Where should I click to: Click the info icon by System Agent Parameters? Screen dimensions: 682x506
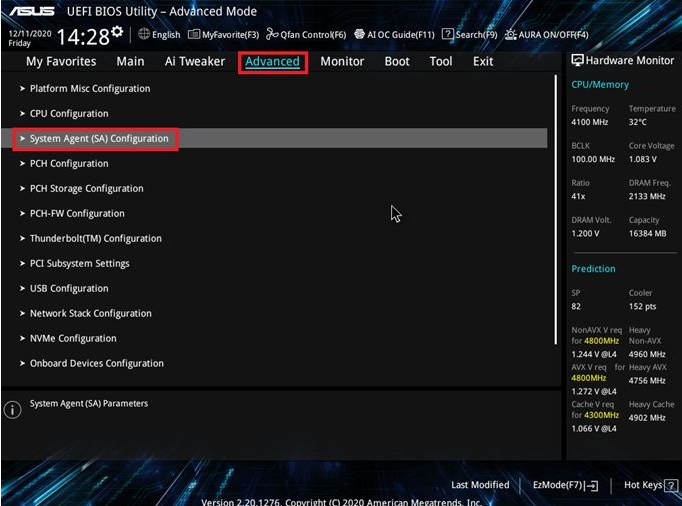click(12, 409)
